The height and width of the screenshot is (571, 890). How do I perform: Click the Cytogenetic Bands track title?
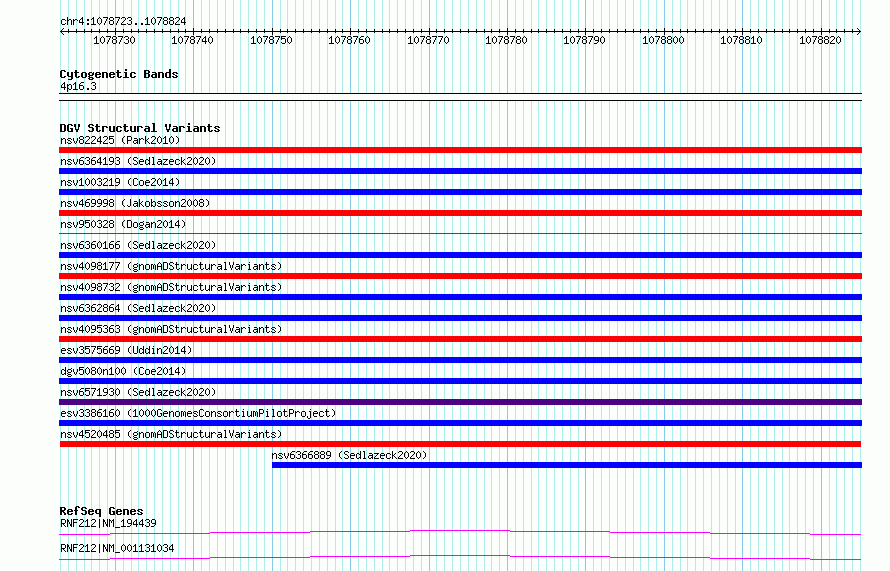click(119, 74)
